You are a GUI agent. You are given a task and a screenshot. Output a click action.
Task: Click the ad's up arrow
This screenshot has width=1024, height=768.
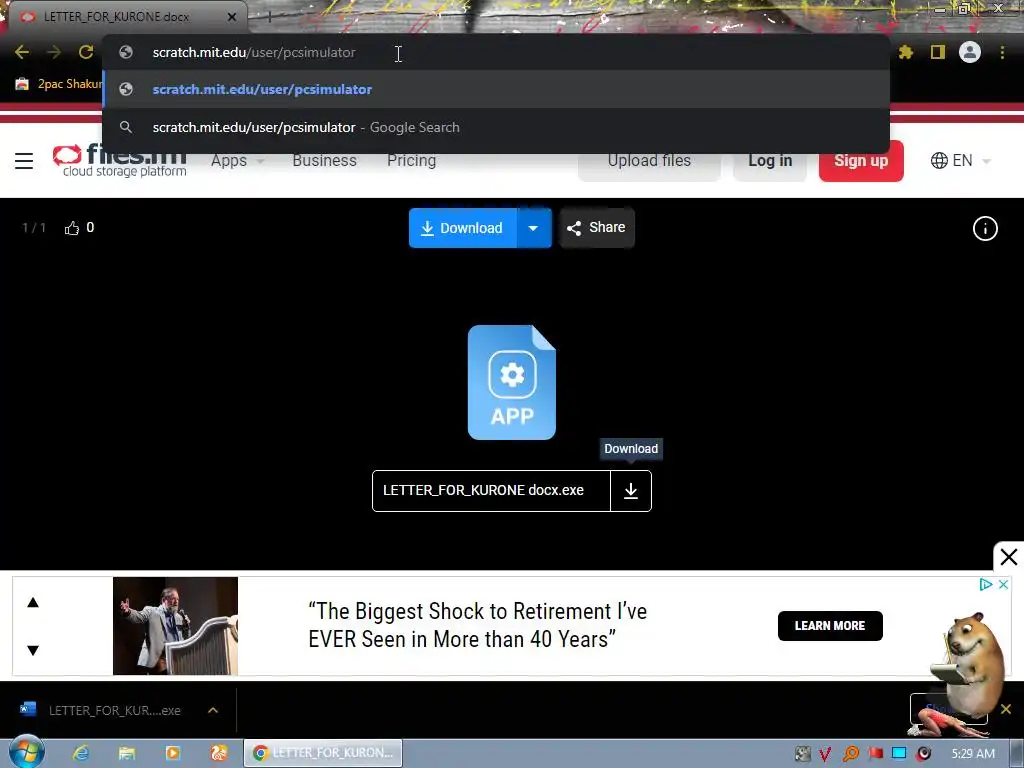pos(33,602)
